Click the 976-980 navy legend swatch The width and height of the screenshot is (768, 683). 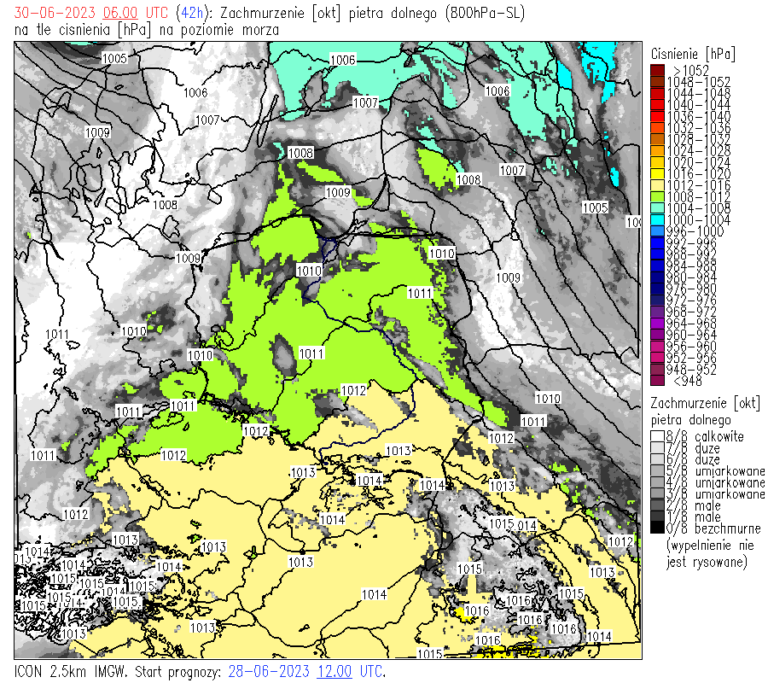(x=657, y=289)
